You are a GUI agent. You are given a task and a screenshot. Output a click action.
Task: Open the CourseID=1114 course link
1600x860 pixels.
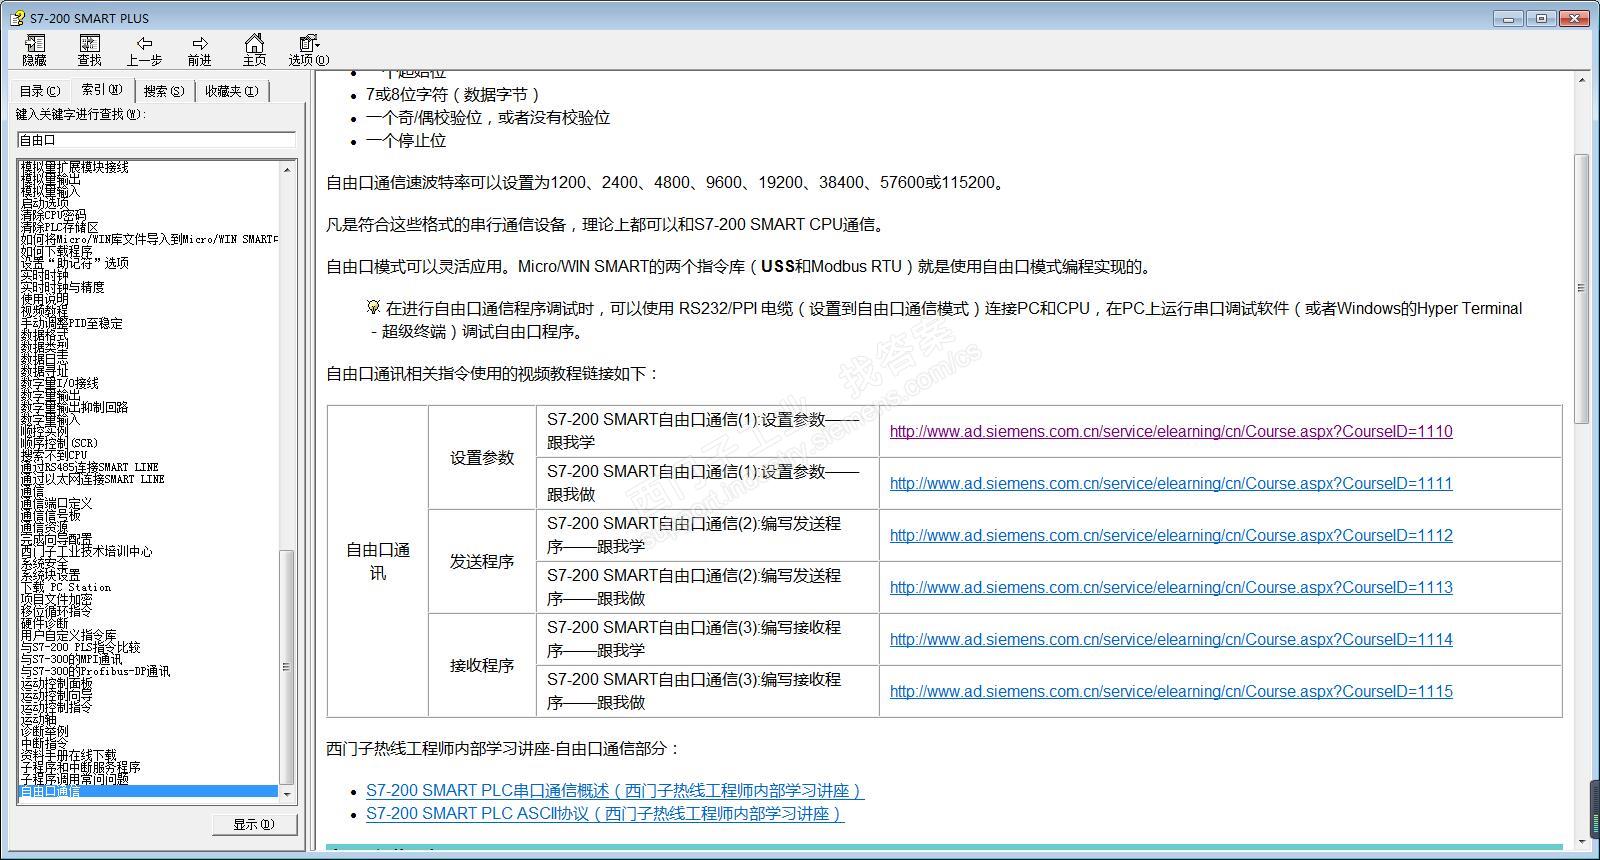pos(1171,640)
